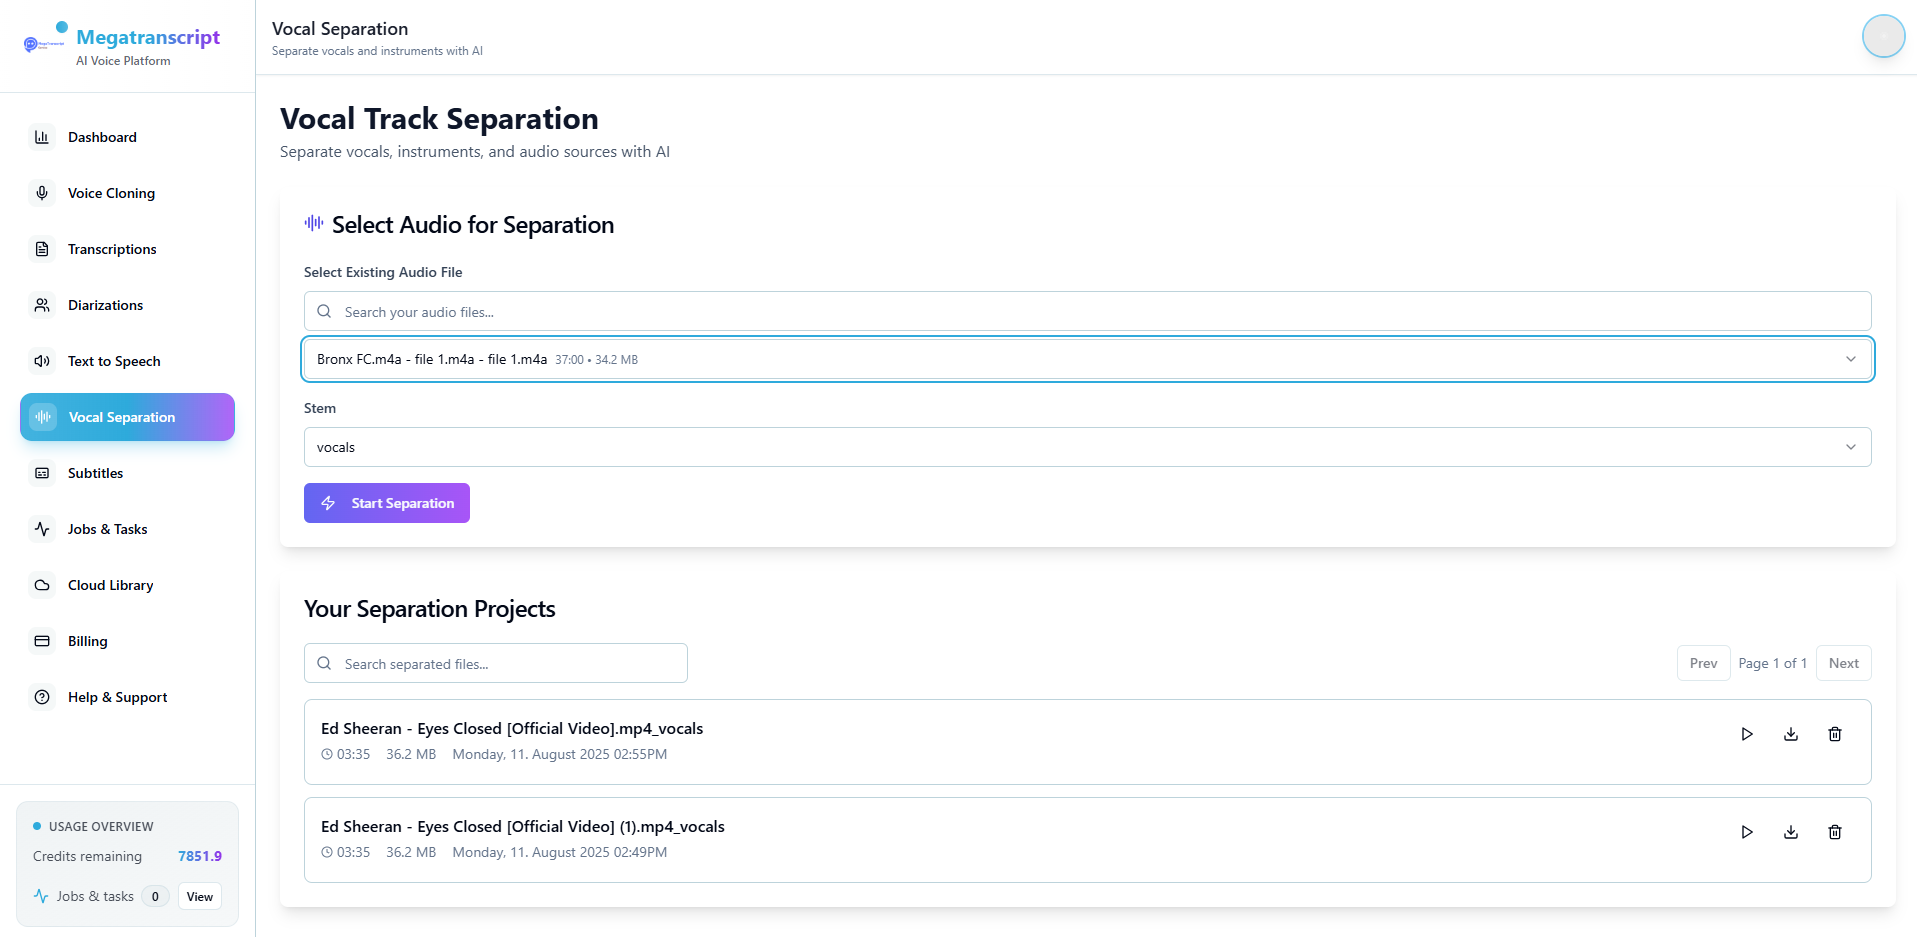Play the first Ed Sheeran vocals track
1917x937 pixels.
(x=1747, y=734)
